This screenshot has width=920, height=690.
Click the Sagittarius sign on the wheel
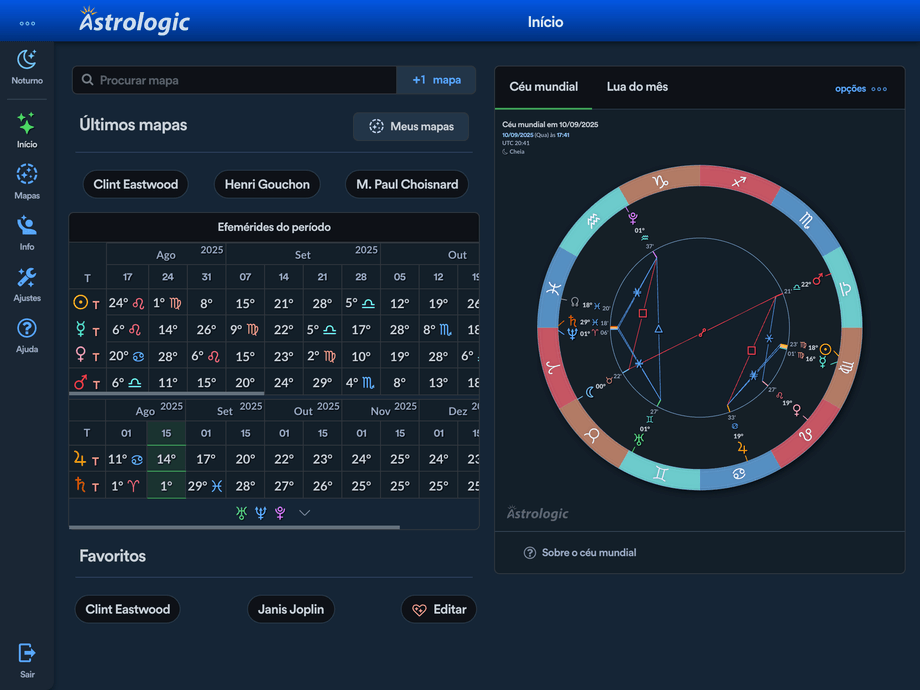coord(739,181)
